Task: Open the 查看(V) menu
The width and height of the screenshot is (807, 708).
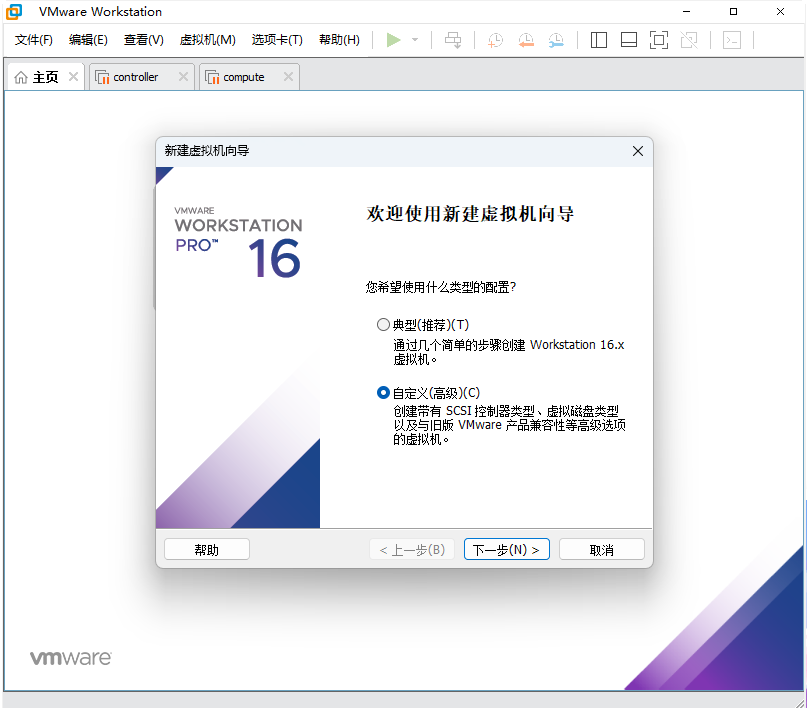Action: click(x=144, y=40)
